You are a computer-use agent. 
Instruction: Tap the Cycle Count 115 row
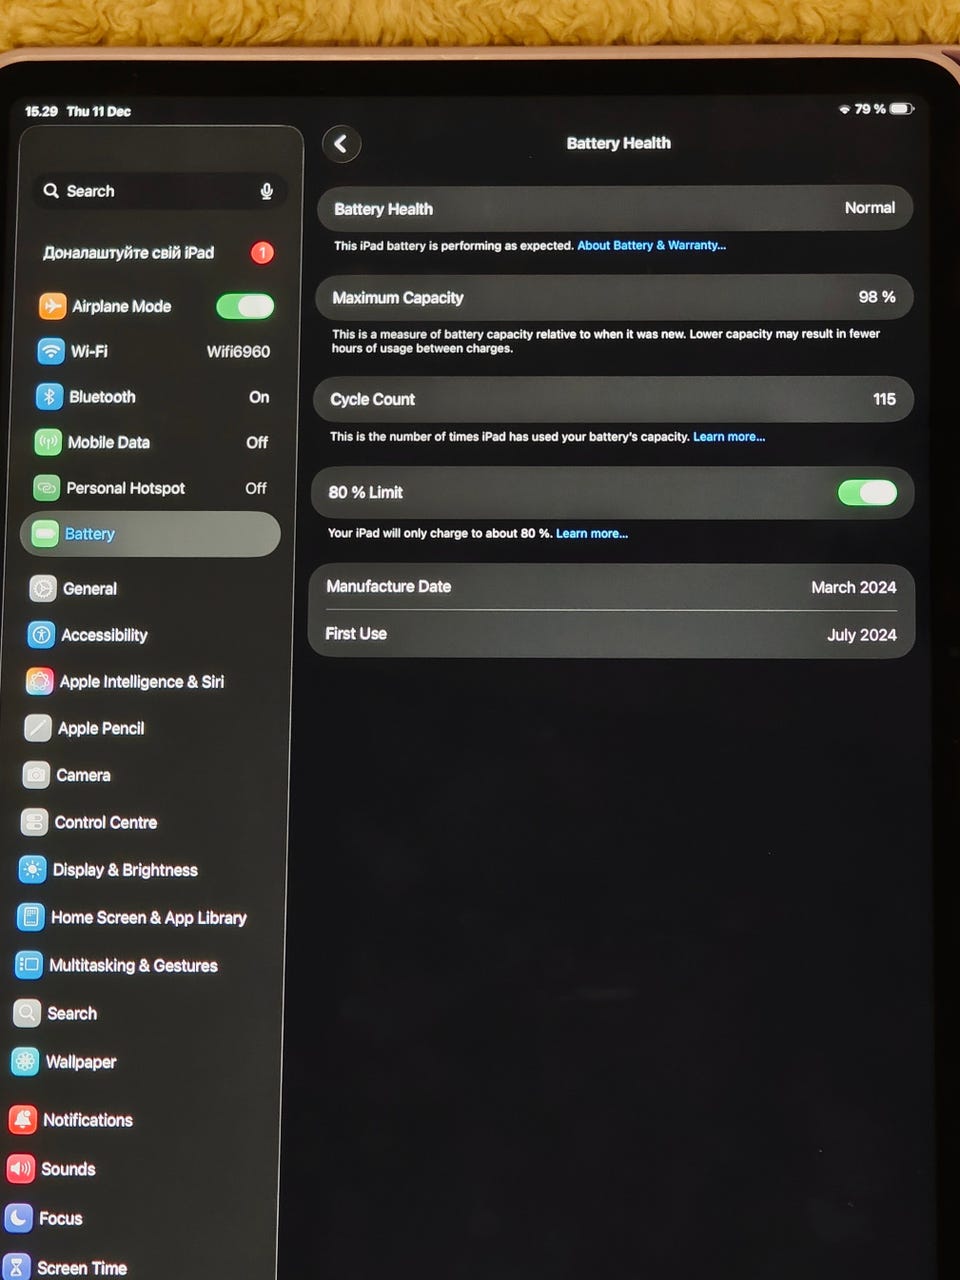(613, 399)
